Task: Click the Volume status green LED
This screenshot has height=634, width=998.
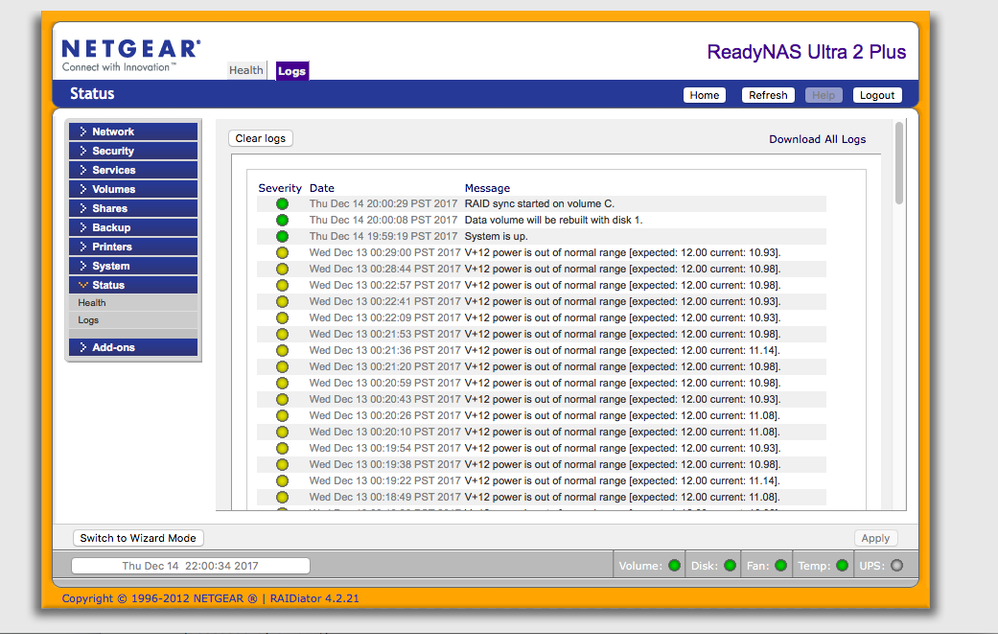Action: pyautogui.click(x=675, y=565)
